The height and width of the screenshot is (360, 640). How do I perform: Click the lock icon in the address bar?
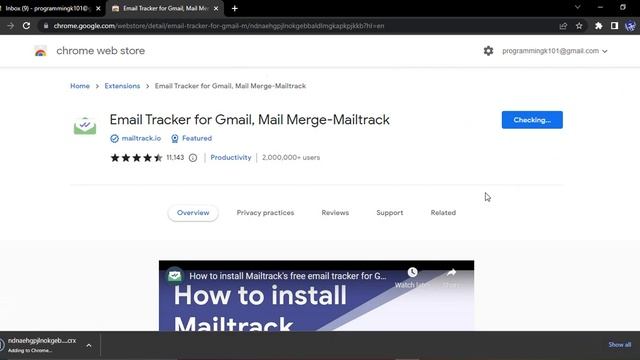[46, 26]
